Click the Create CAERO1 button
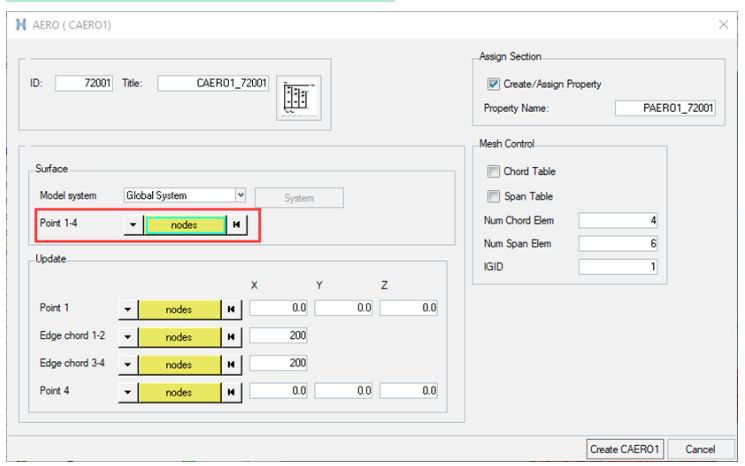The height and width of the screenshot is (466, 745). [x=624, y=449]
